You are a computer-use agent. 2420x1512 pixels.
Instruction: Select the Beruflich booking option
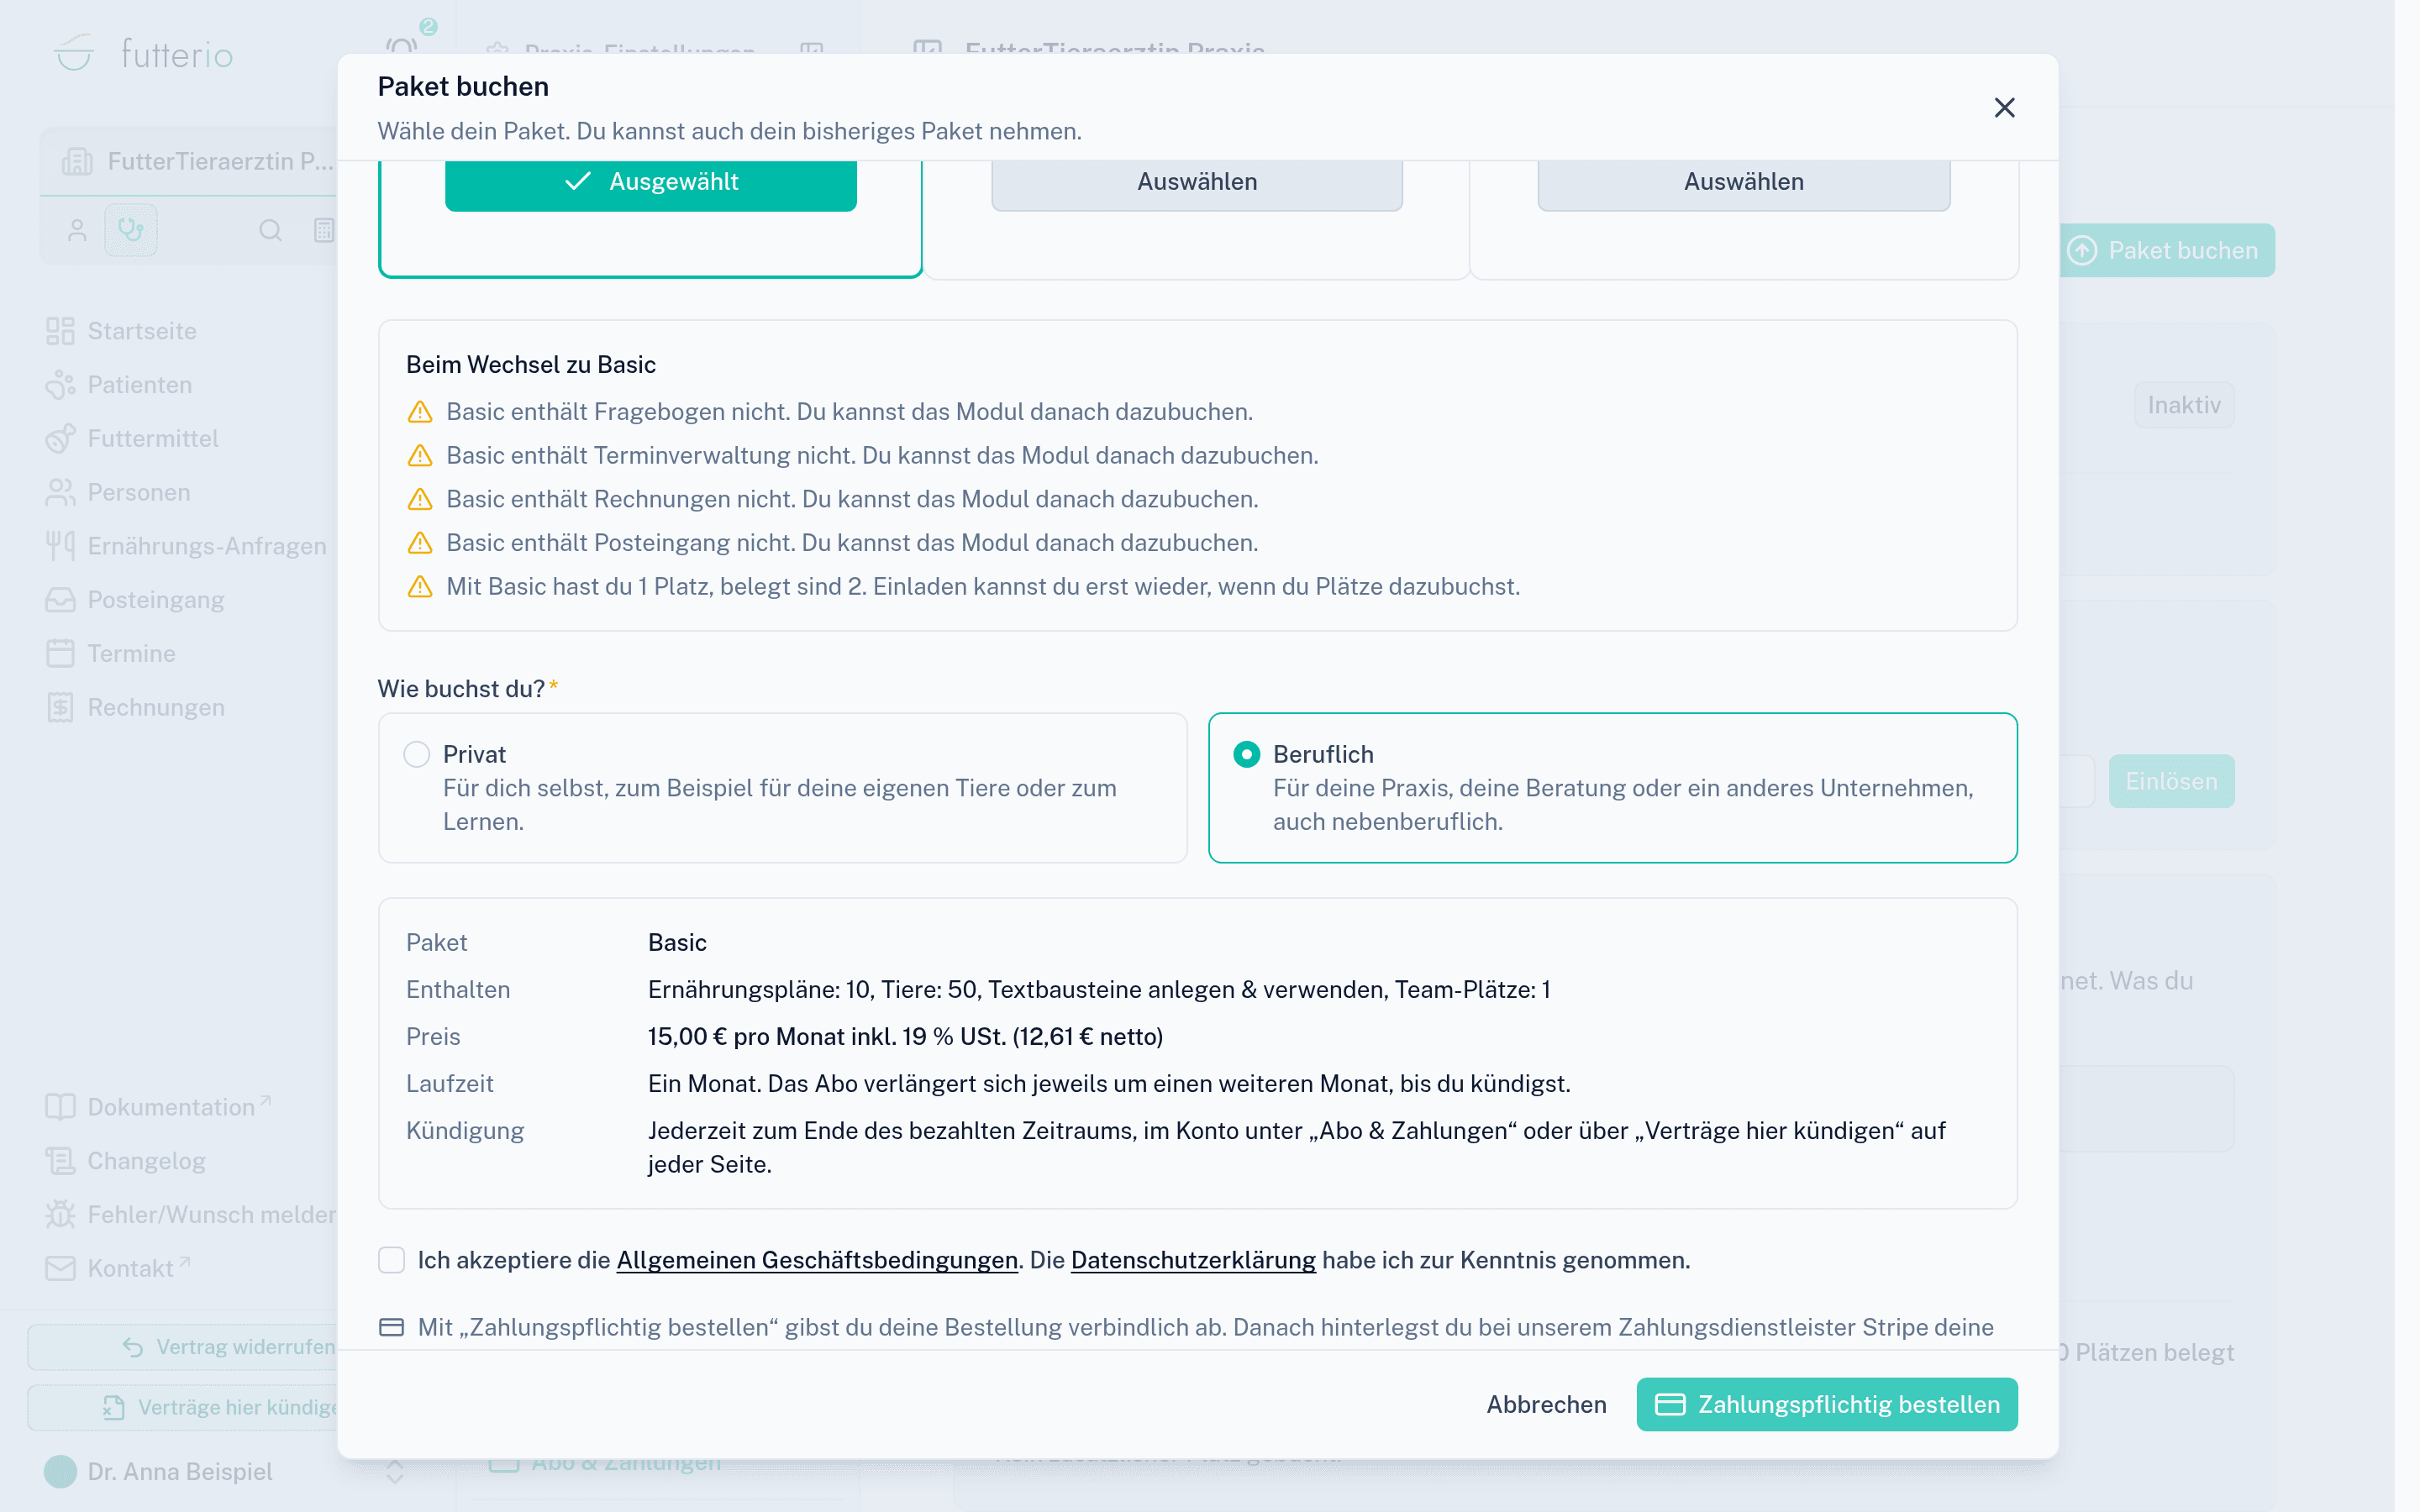click(1612, 787)
